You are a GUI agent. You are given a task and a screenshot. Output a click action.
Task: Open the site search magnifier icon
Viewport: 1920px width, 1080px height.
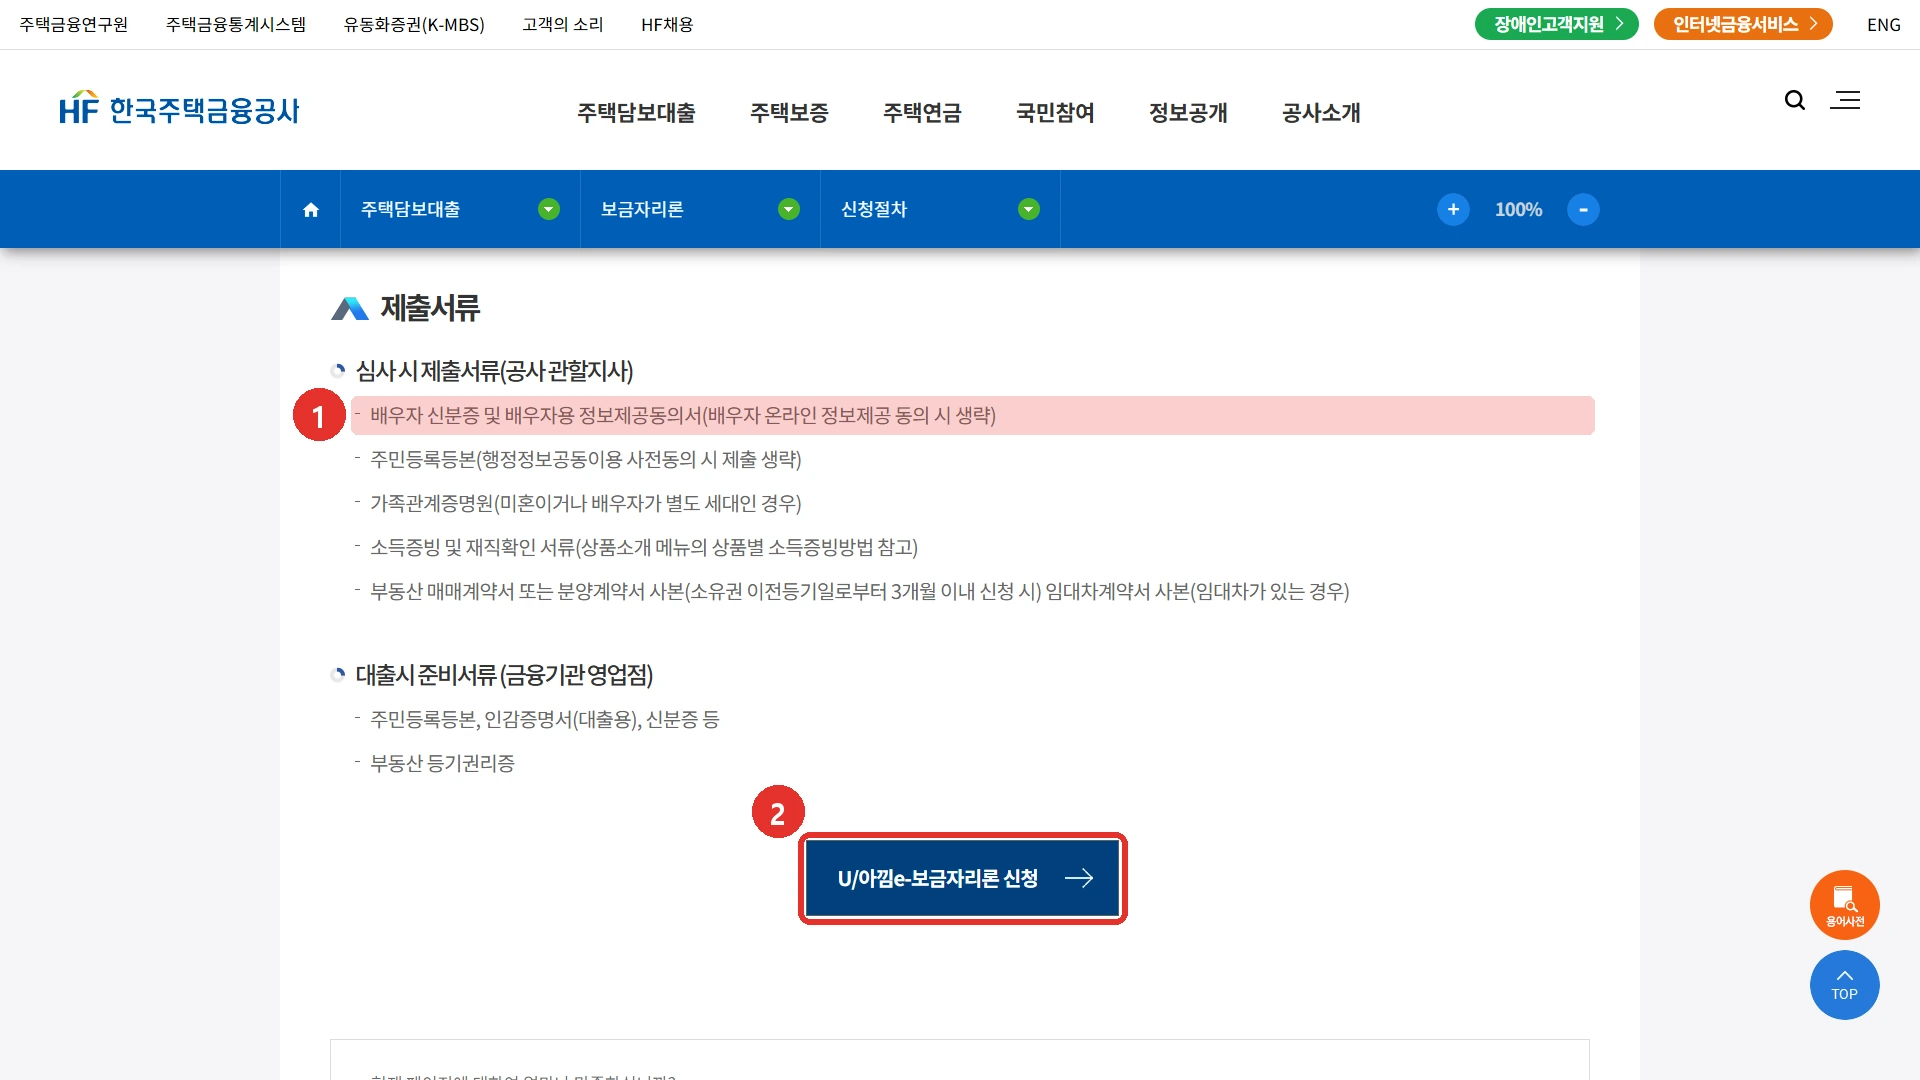coord(1795,100)
